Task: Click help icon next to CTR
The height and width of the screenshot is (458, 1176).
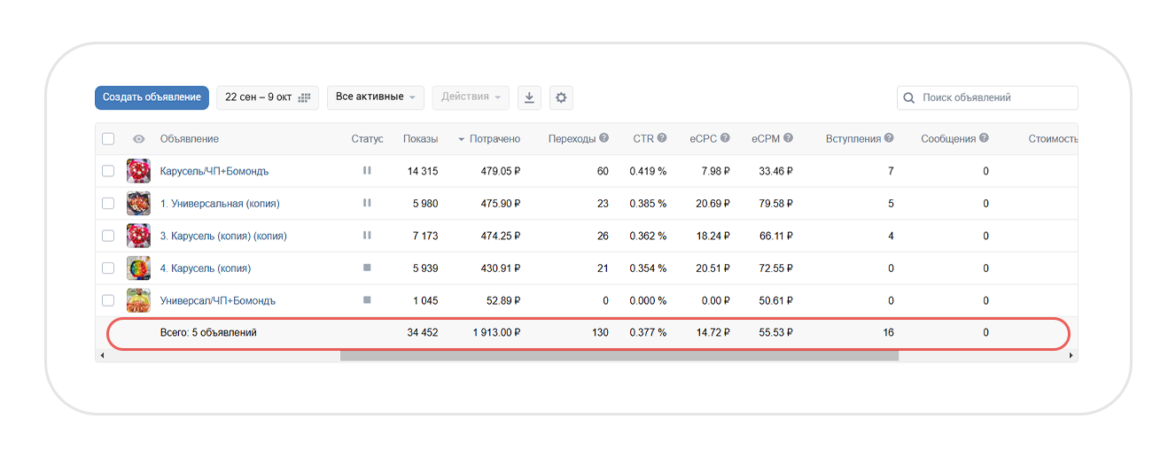Action: [x=662, y=138]
